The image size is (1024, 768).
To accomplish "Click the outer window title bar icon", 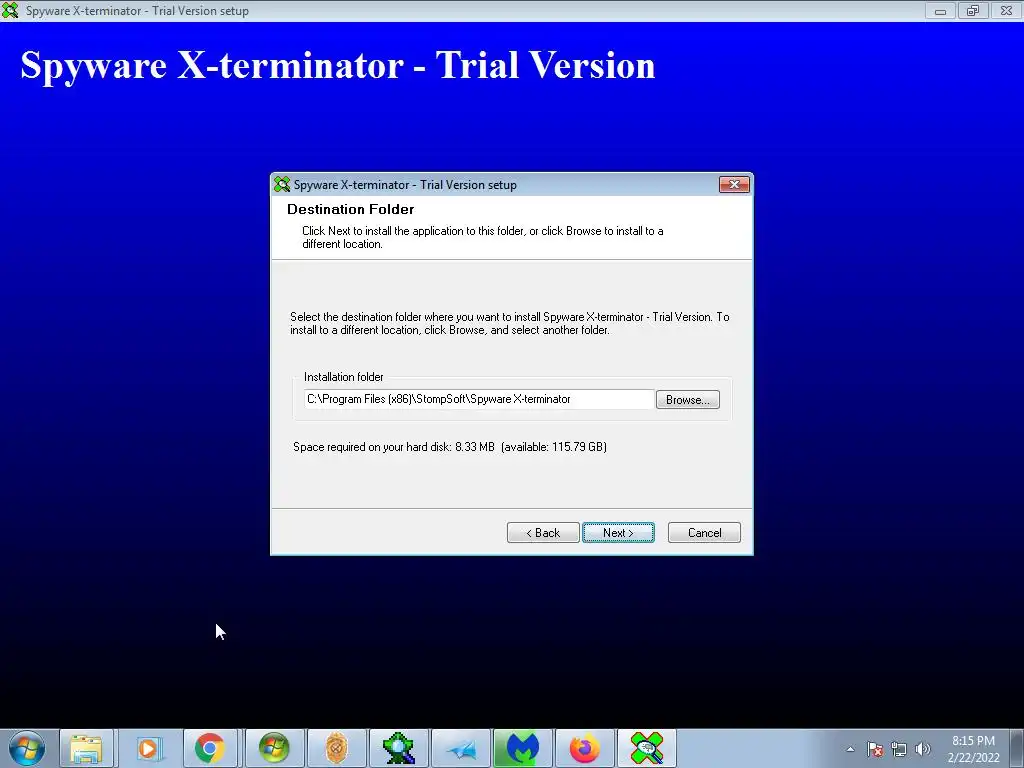I will 10,10.
